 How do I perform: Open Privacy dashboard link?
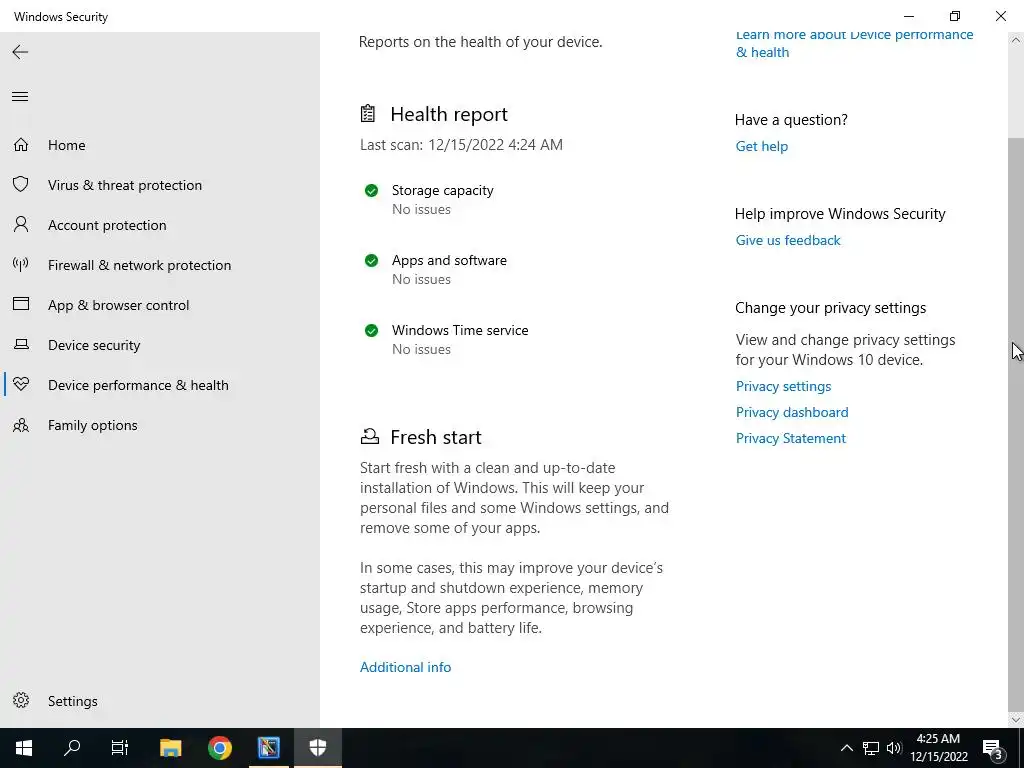click(x=792, y=412)
